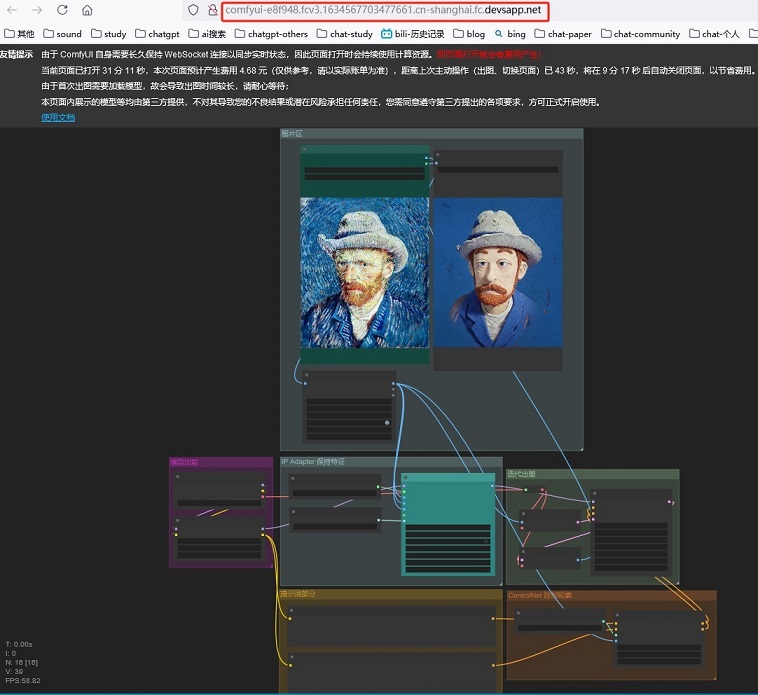Select the Van Gogh portrait input image
758x695 pixels.
[364, 273]
